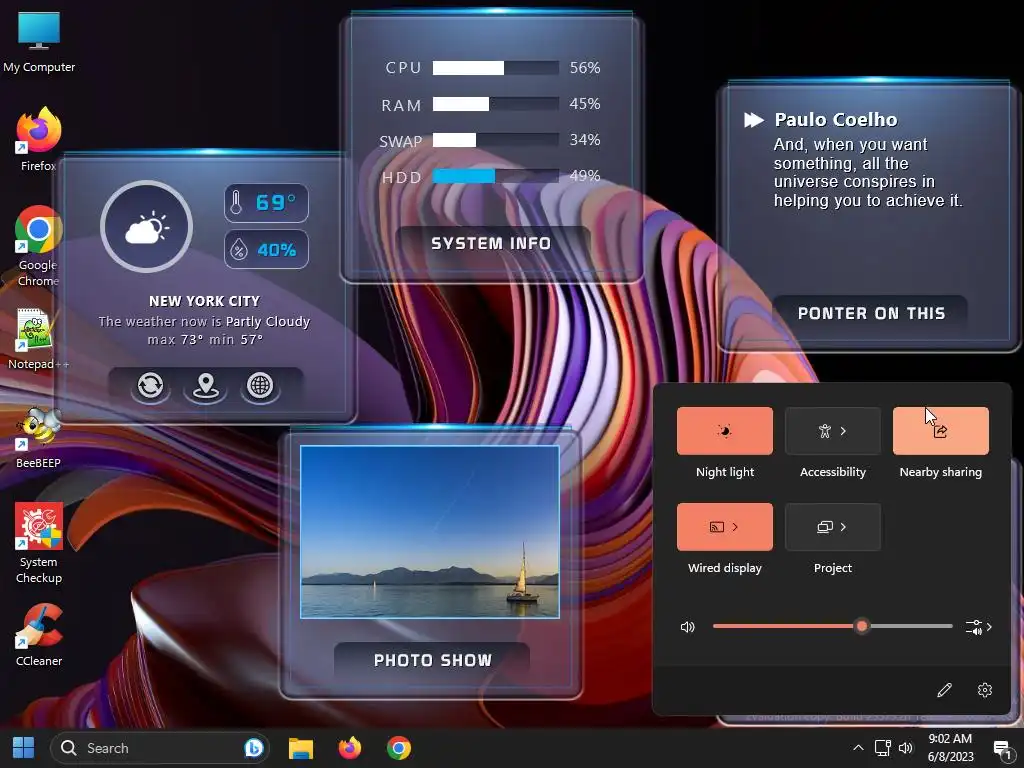
Task: Click the SWAP 34% value
Action: point(584,140)
